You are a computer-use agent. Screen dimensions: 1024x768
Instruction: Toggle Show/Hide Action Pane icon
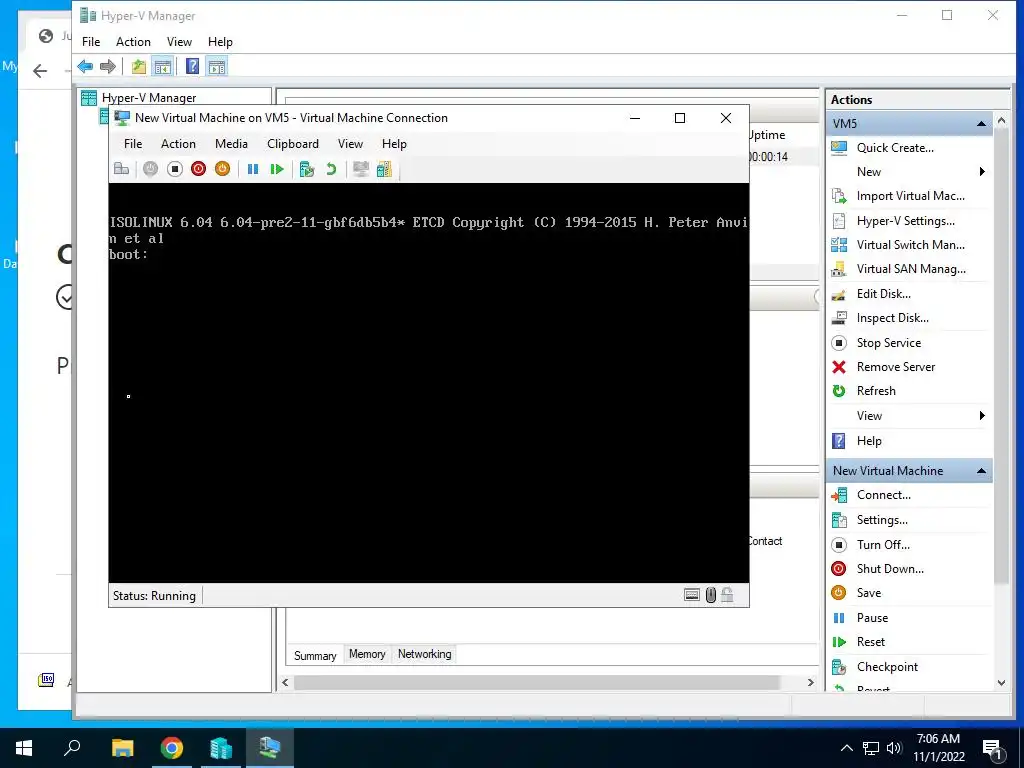coord(217,66)
